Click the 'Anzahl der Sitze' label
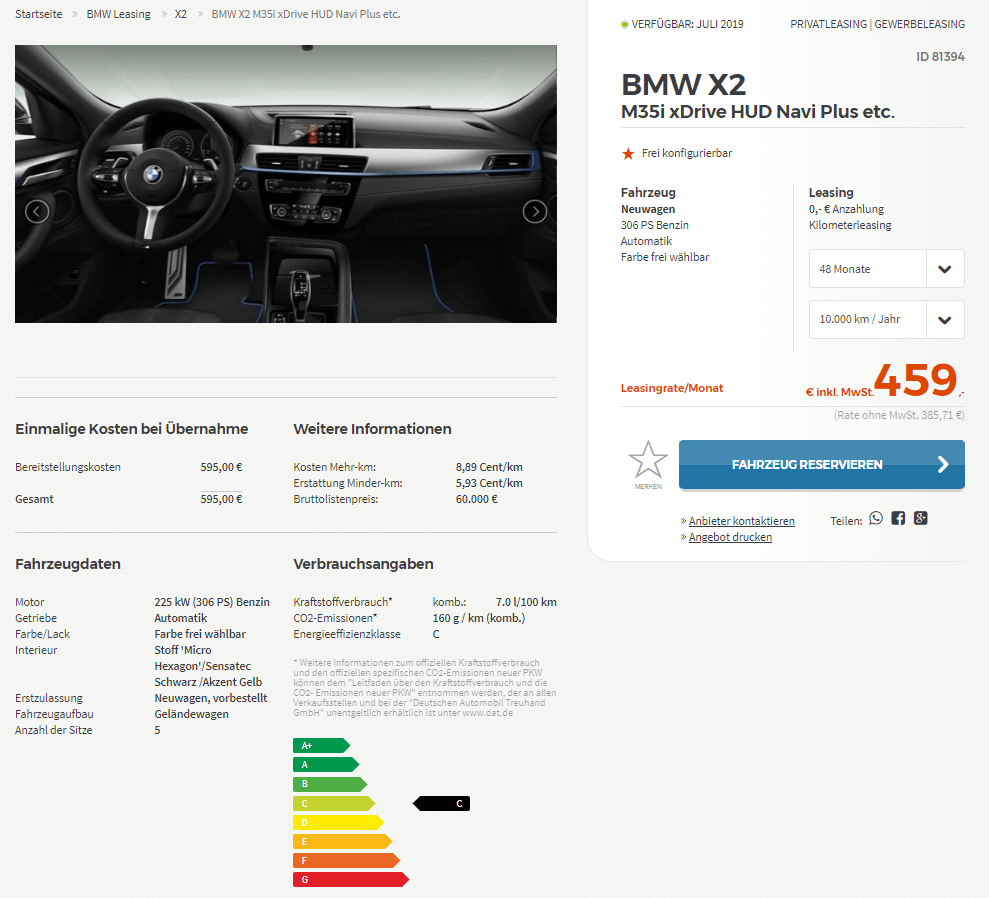Viewport: 989px width, 898px height. tap(54, 730)
